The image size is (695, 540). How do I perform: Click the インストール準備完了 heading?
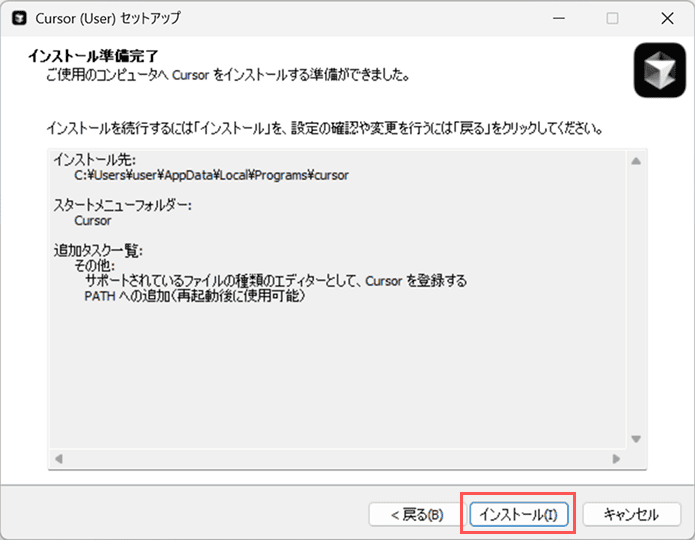point(93,56)
